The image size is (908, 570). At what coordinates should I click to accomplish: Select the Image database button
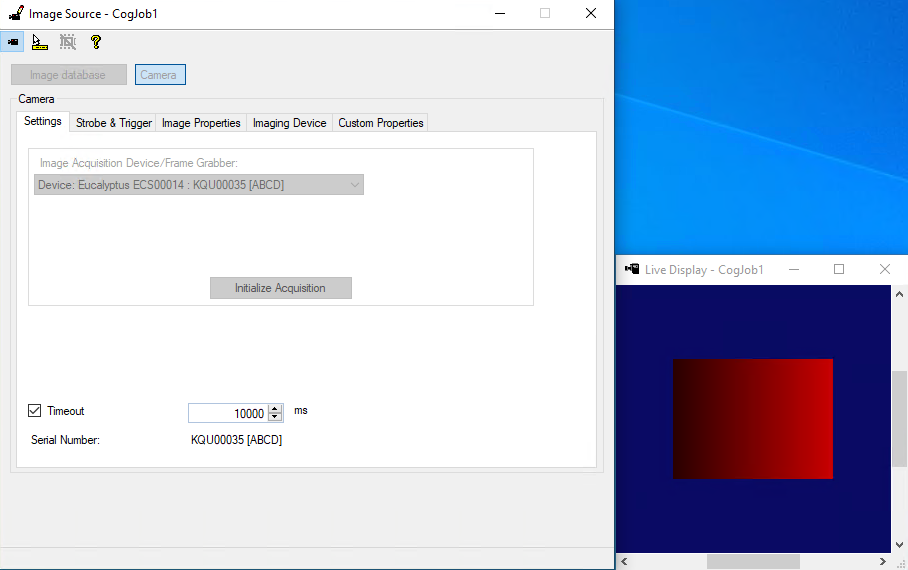(68, 75)
